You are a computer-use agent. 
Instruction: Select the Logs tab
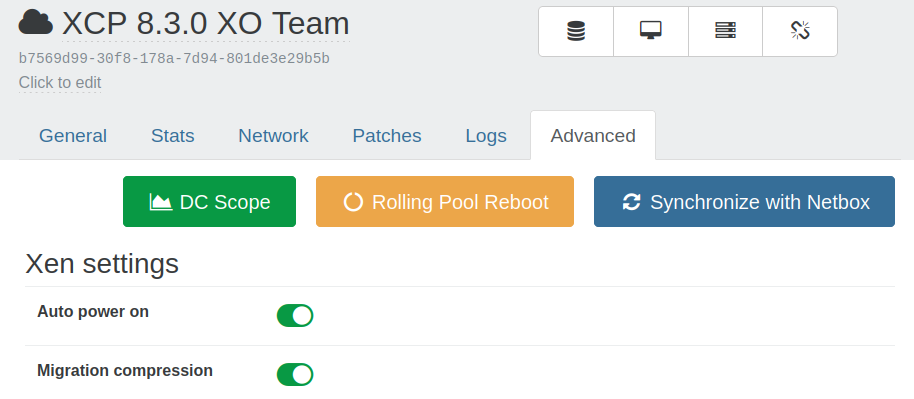tap(486, 135)
